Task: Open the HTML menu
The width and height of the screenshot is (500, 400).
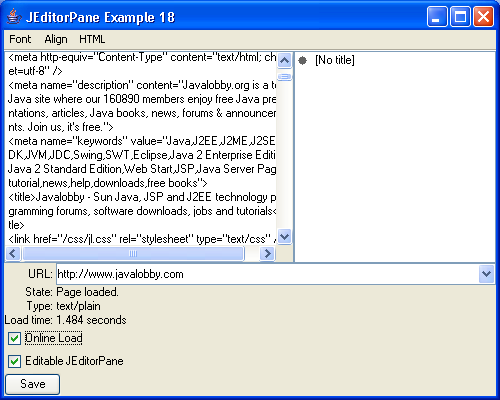Action: click(x=92, y=39)
